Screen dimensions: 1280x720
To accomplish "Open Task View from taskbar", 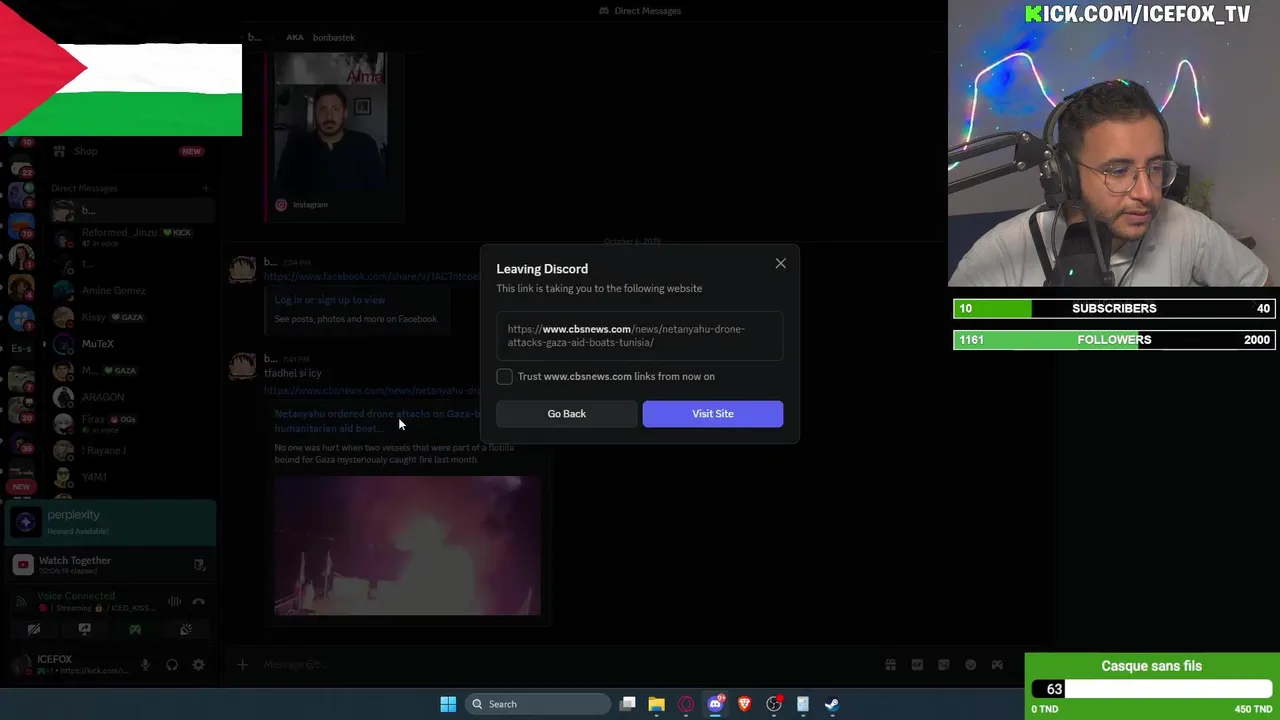I will click(627, 704).
